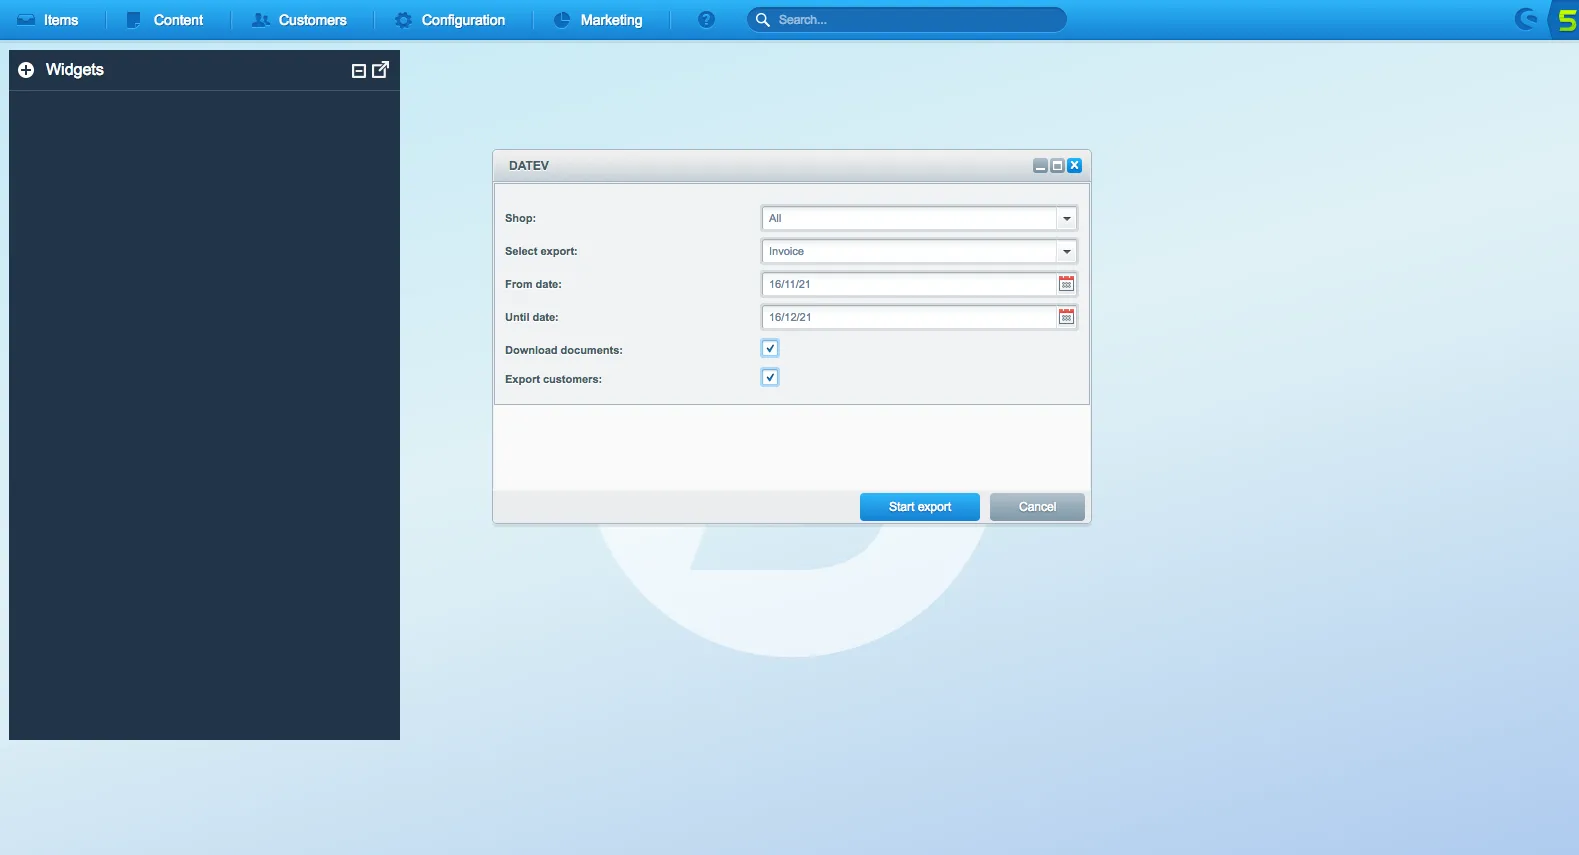Minimize the DATEV window

click(x=1040, y=166)
